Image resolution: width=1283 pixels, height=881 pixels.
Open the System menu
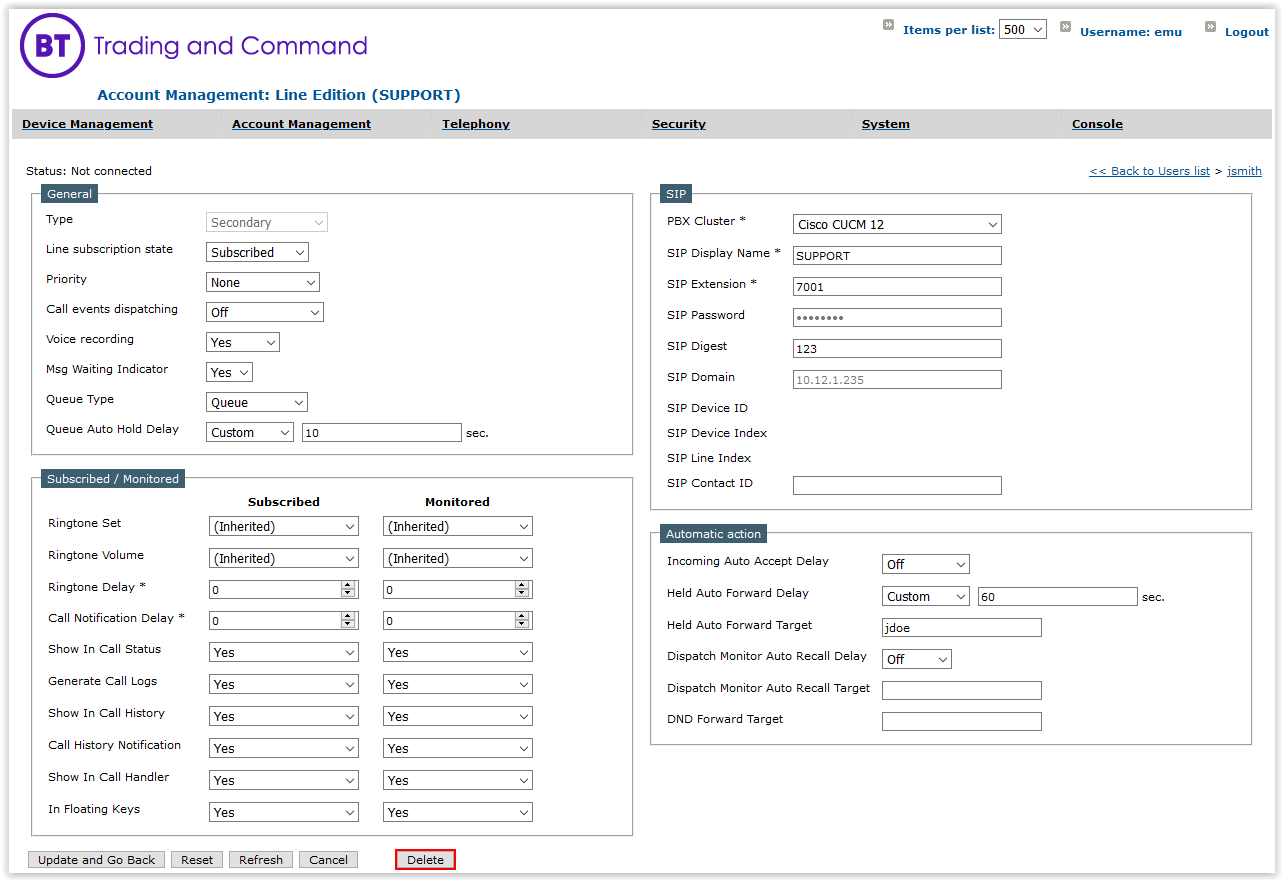tap(886, 124)
